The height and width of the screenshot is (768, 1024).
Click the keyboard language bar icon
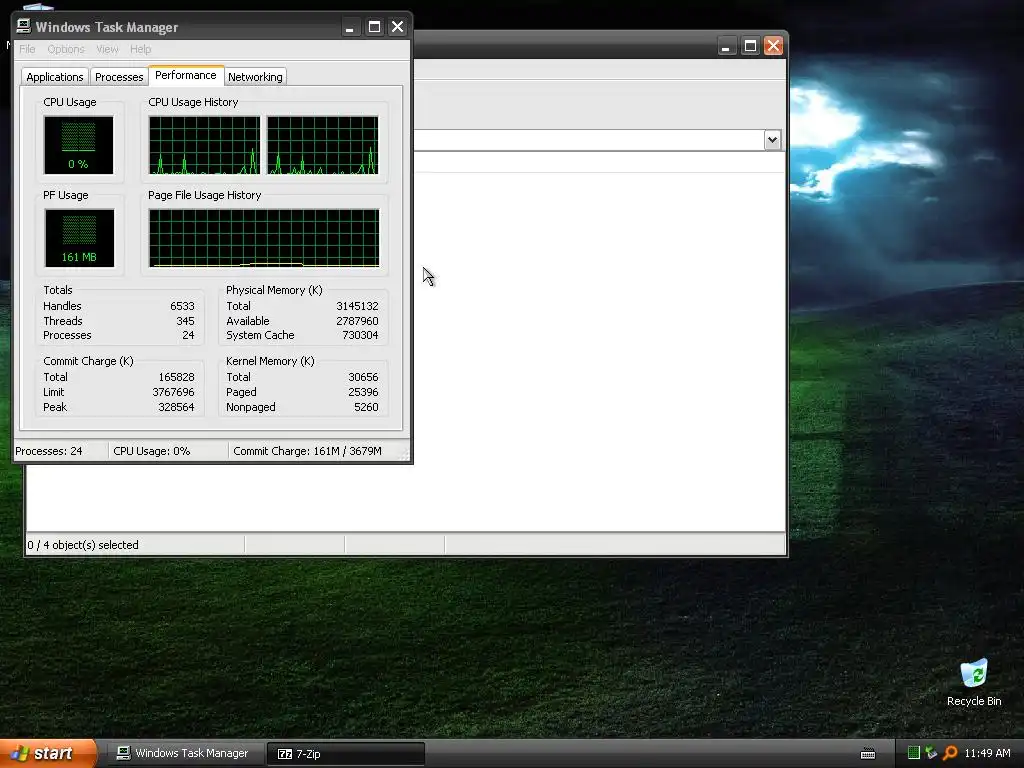click(868, 754)
